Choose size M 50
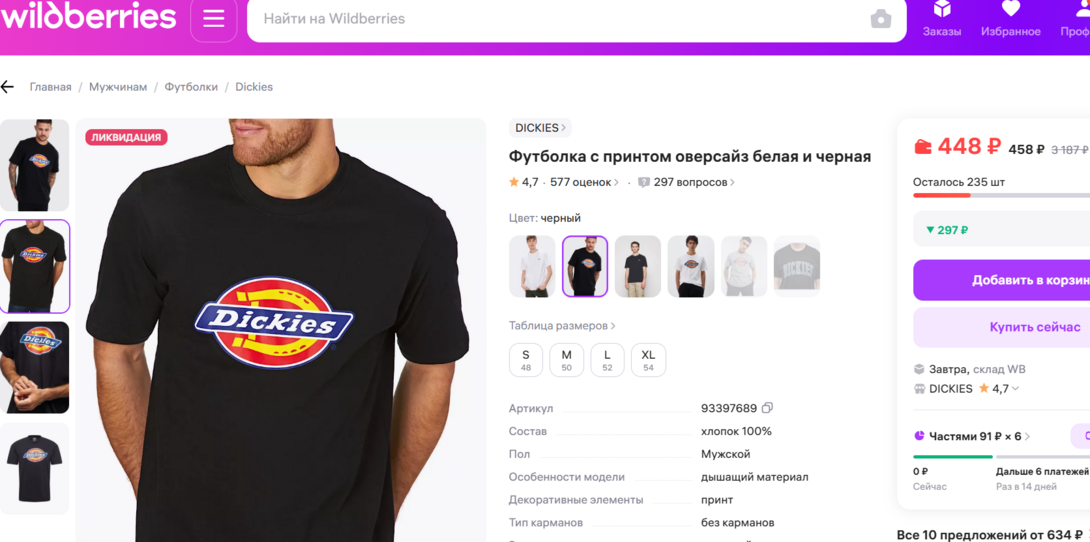The image size is (1090, 542). 566,360
